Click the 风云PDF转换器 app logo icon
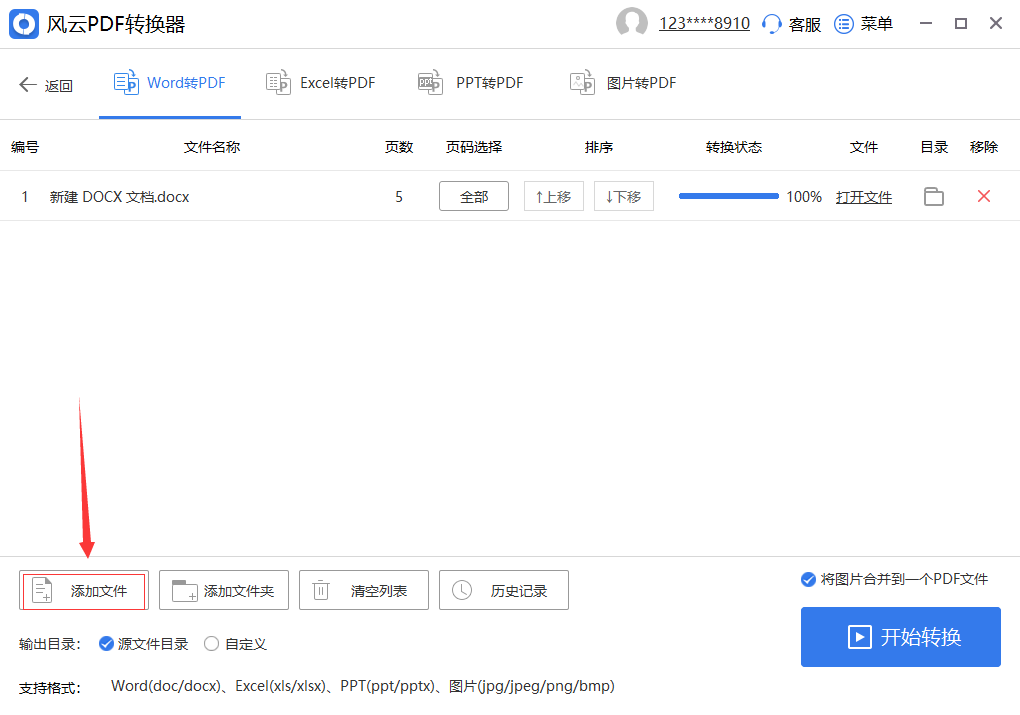1020x715 pixels. click(24, 24)
